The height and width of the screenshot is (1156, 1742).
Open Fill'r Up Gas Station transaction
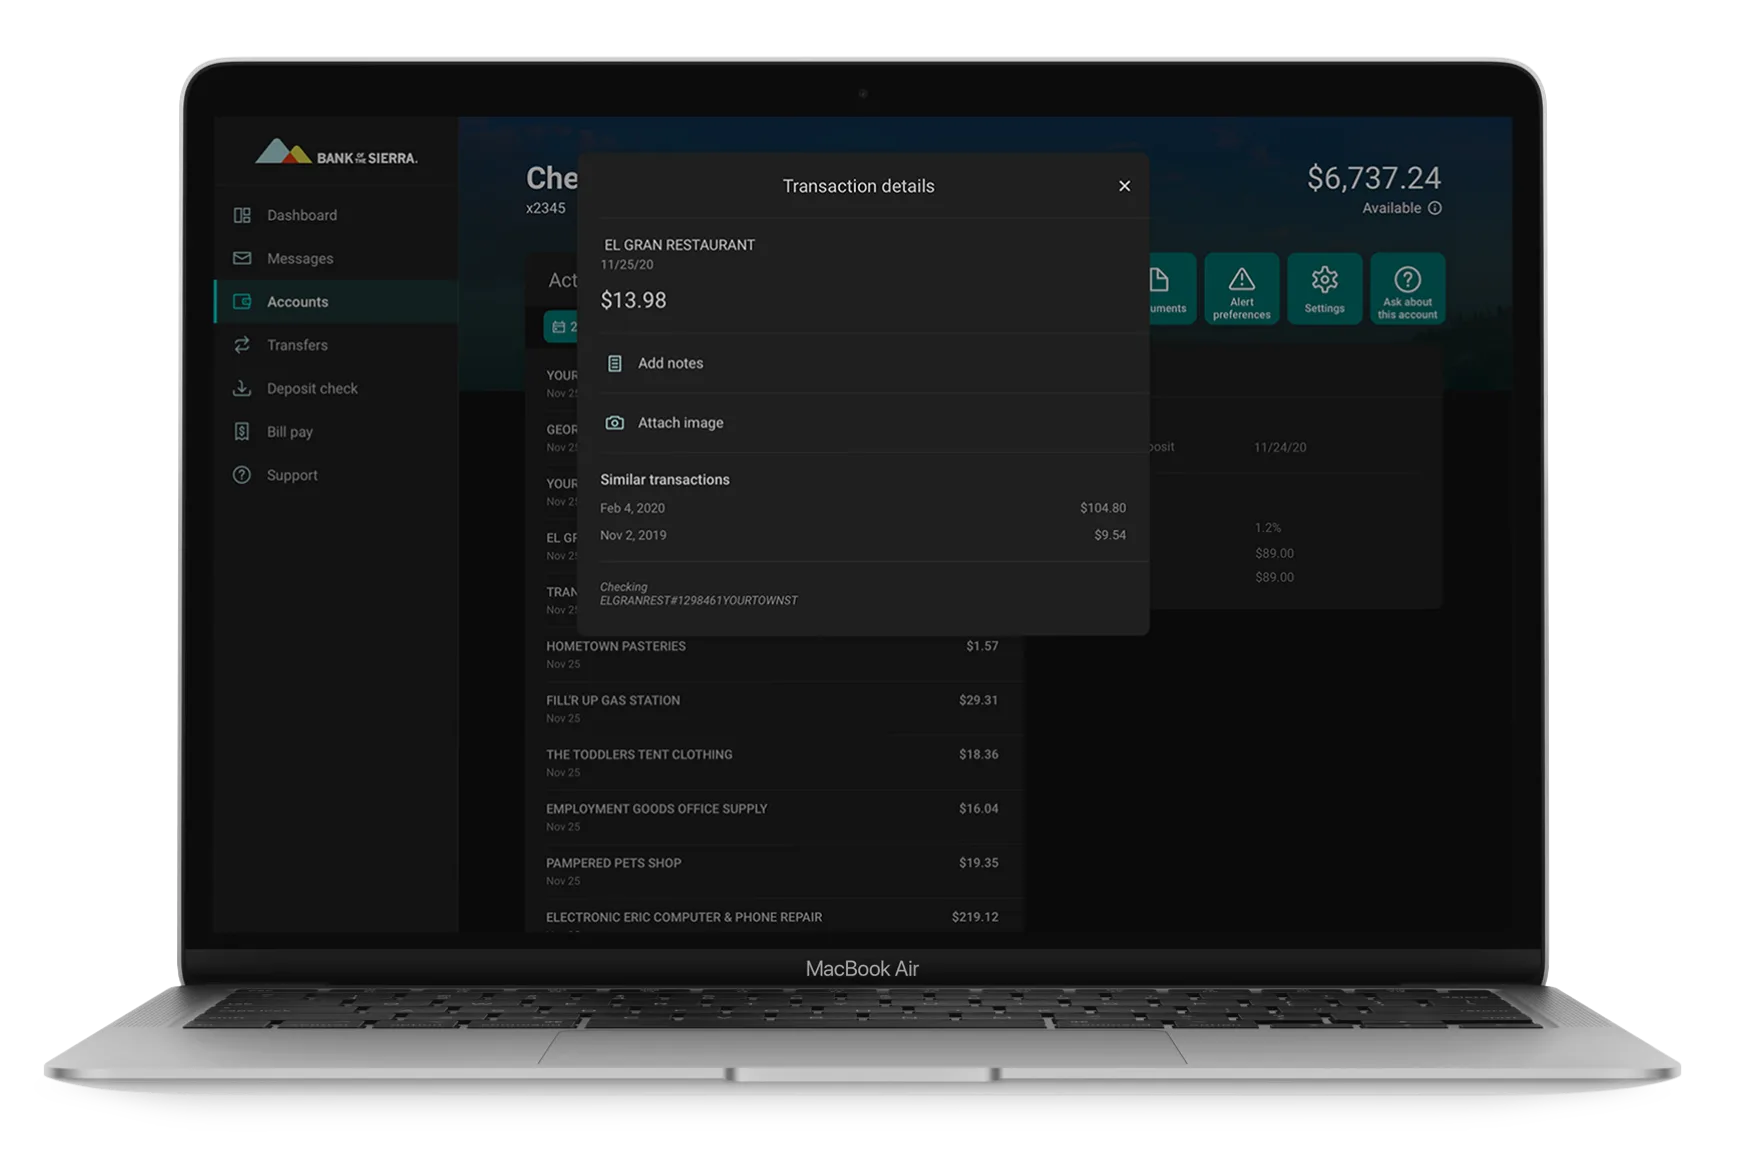(770, 708)
